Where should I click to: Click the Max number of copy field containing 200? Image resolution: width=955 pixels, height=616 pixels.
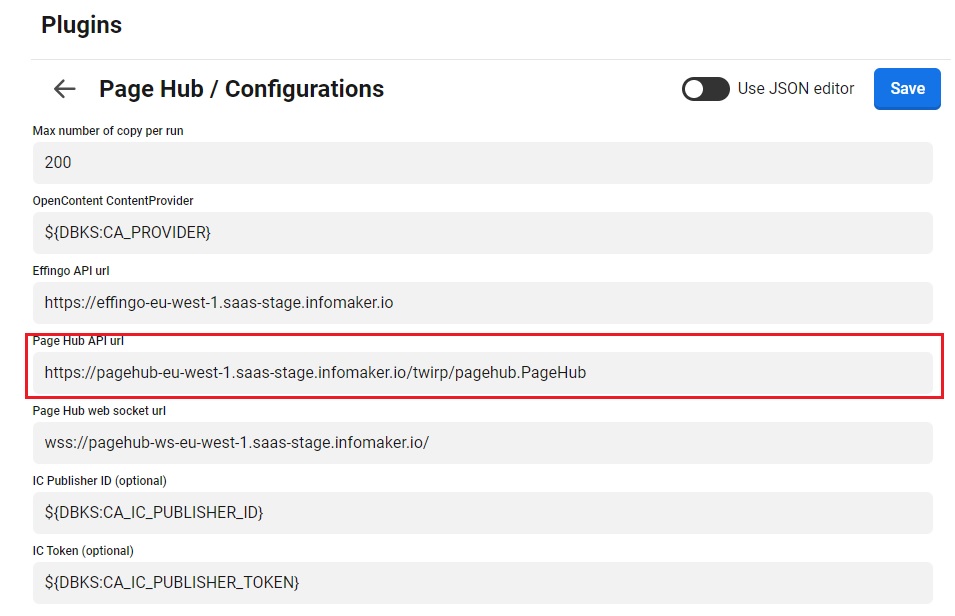tap(482, 162)
